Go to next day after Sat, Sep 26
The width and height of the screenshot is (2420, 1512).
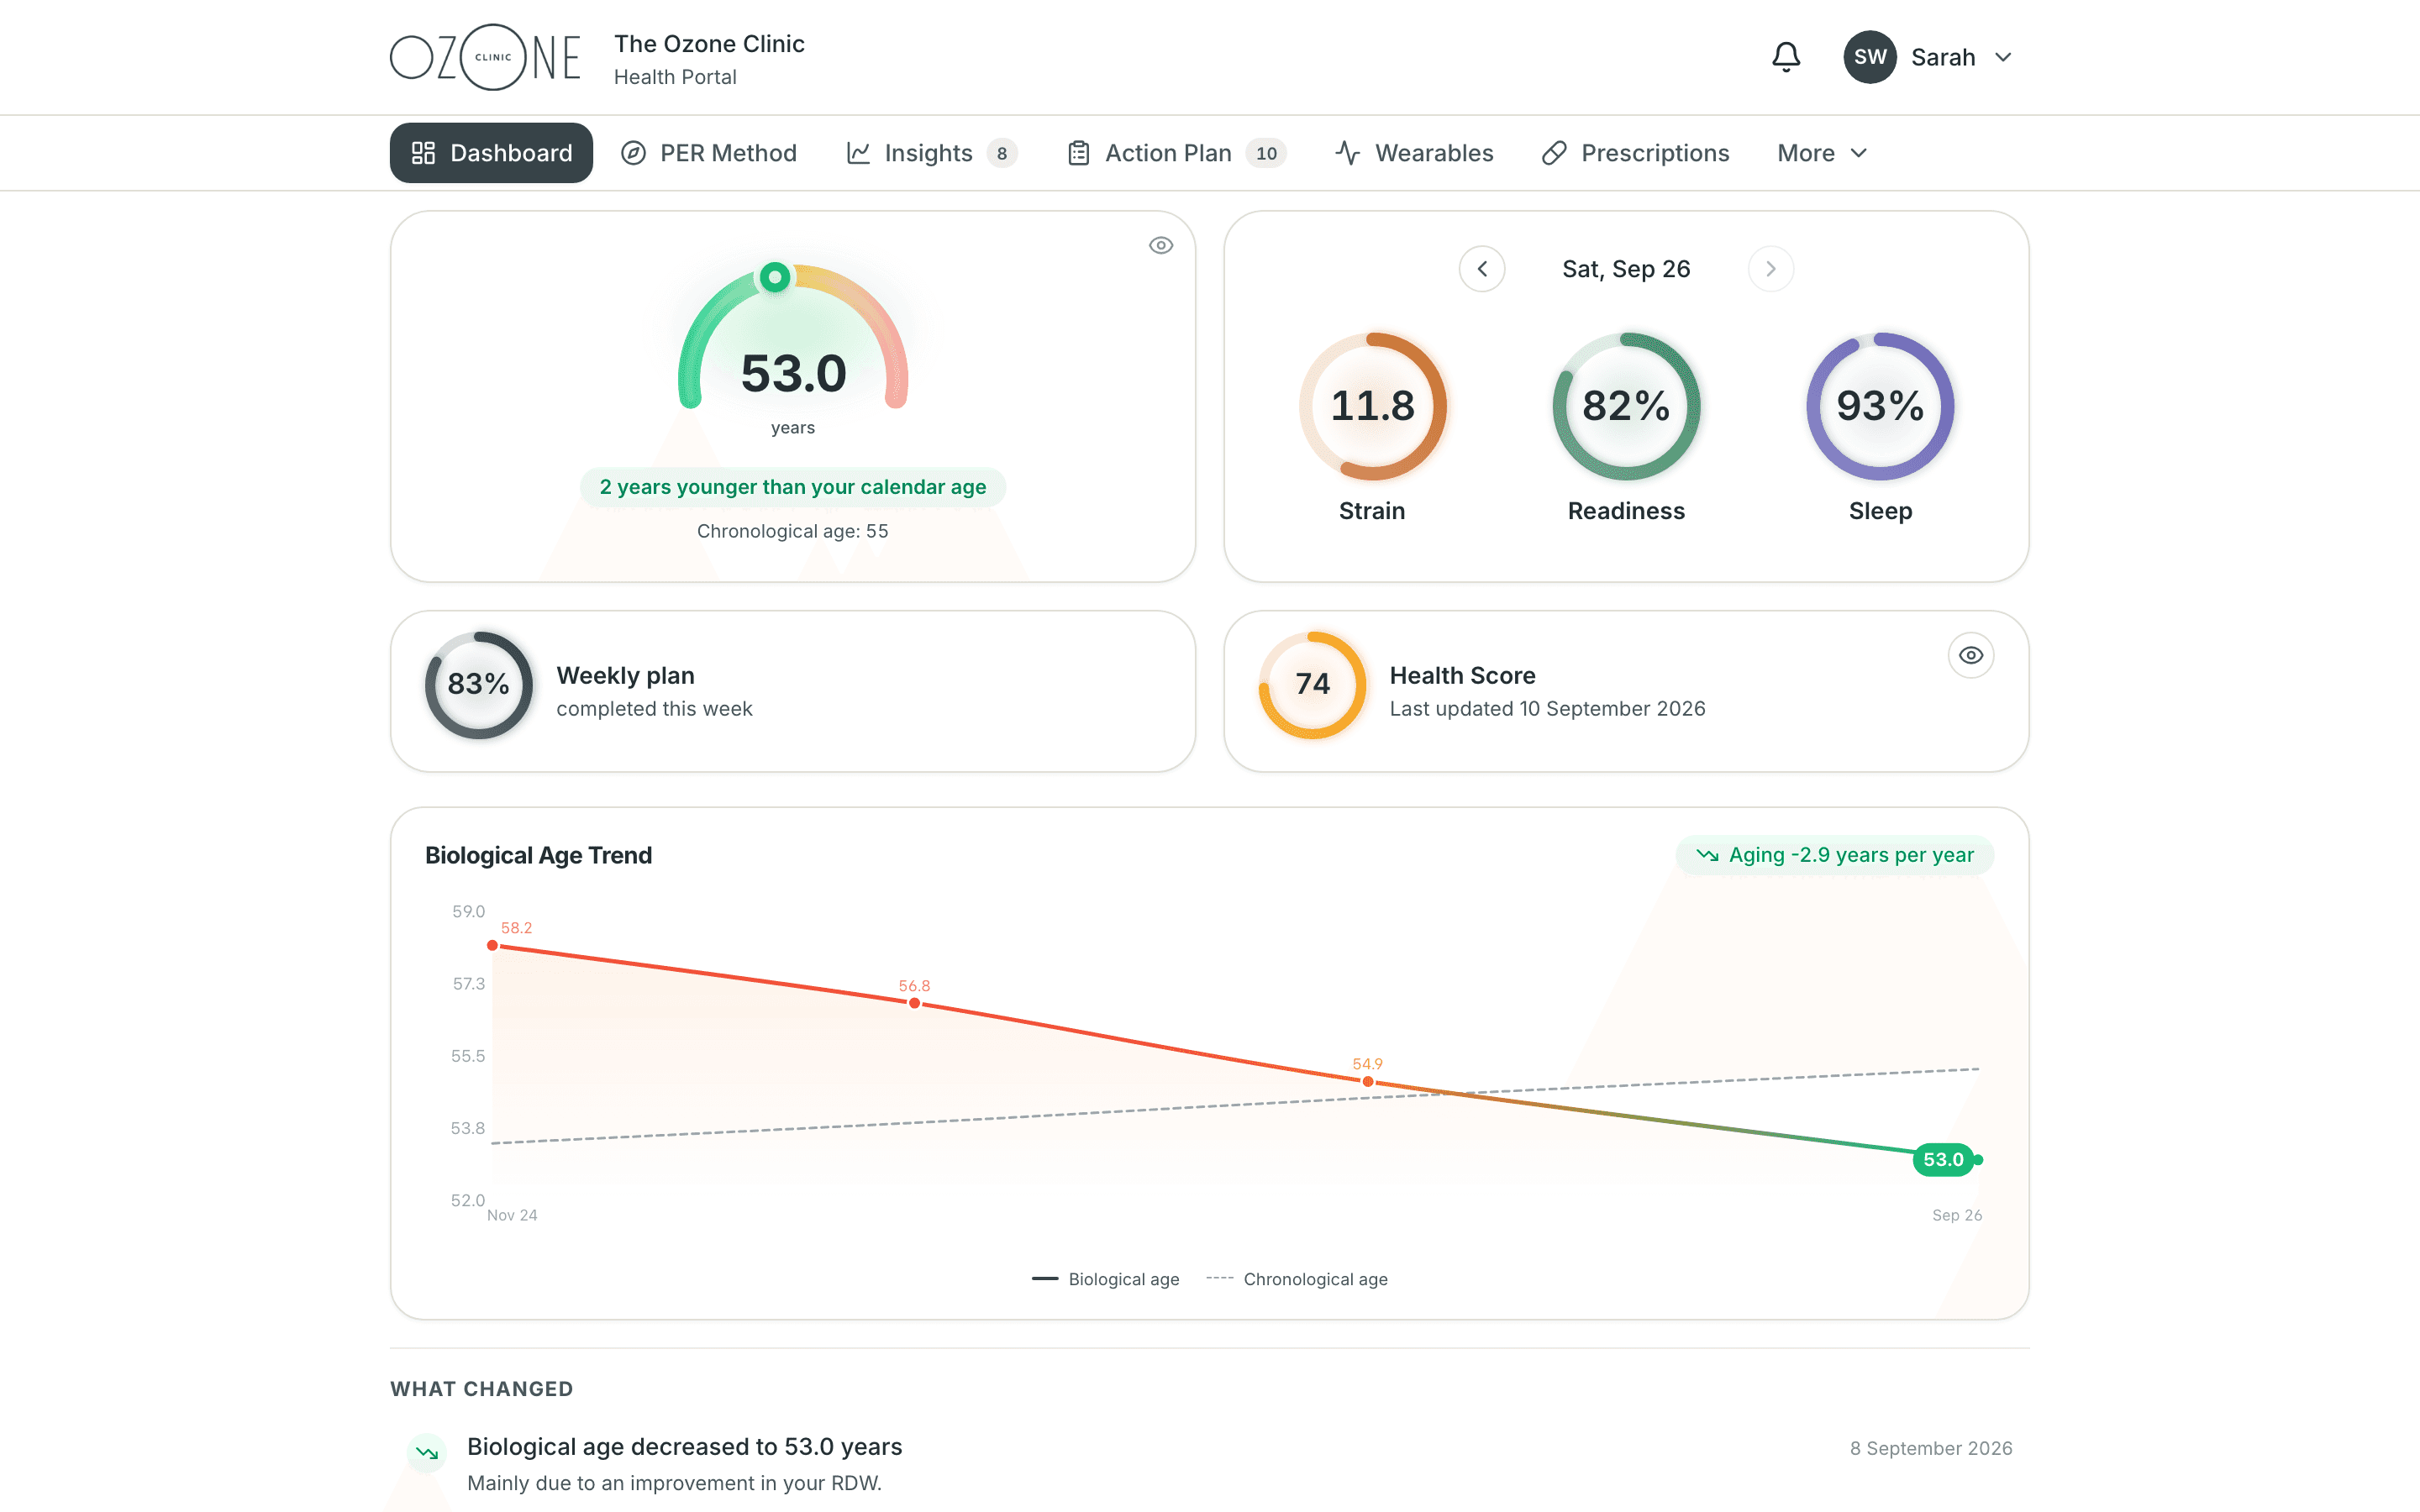click(1770, 269)
